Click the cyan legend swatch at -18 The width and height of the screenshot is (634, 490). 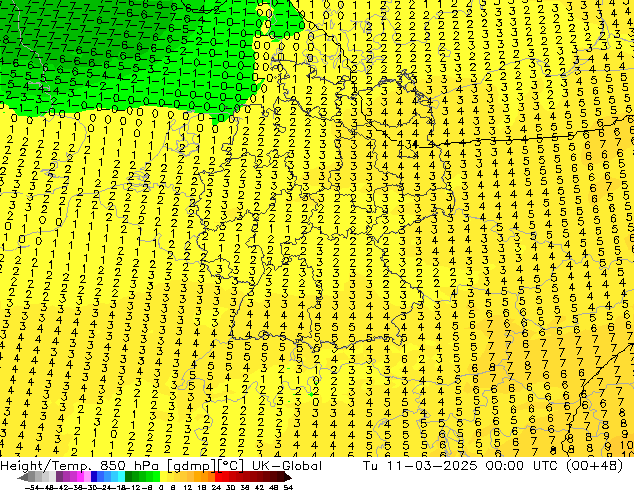click(122, 477)
